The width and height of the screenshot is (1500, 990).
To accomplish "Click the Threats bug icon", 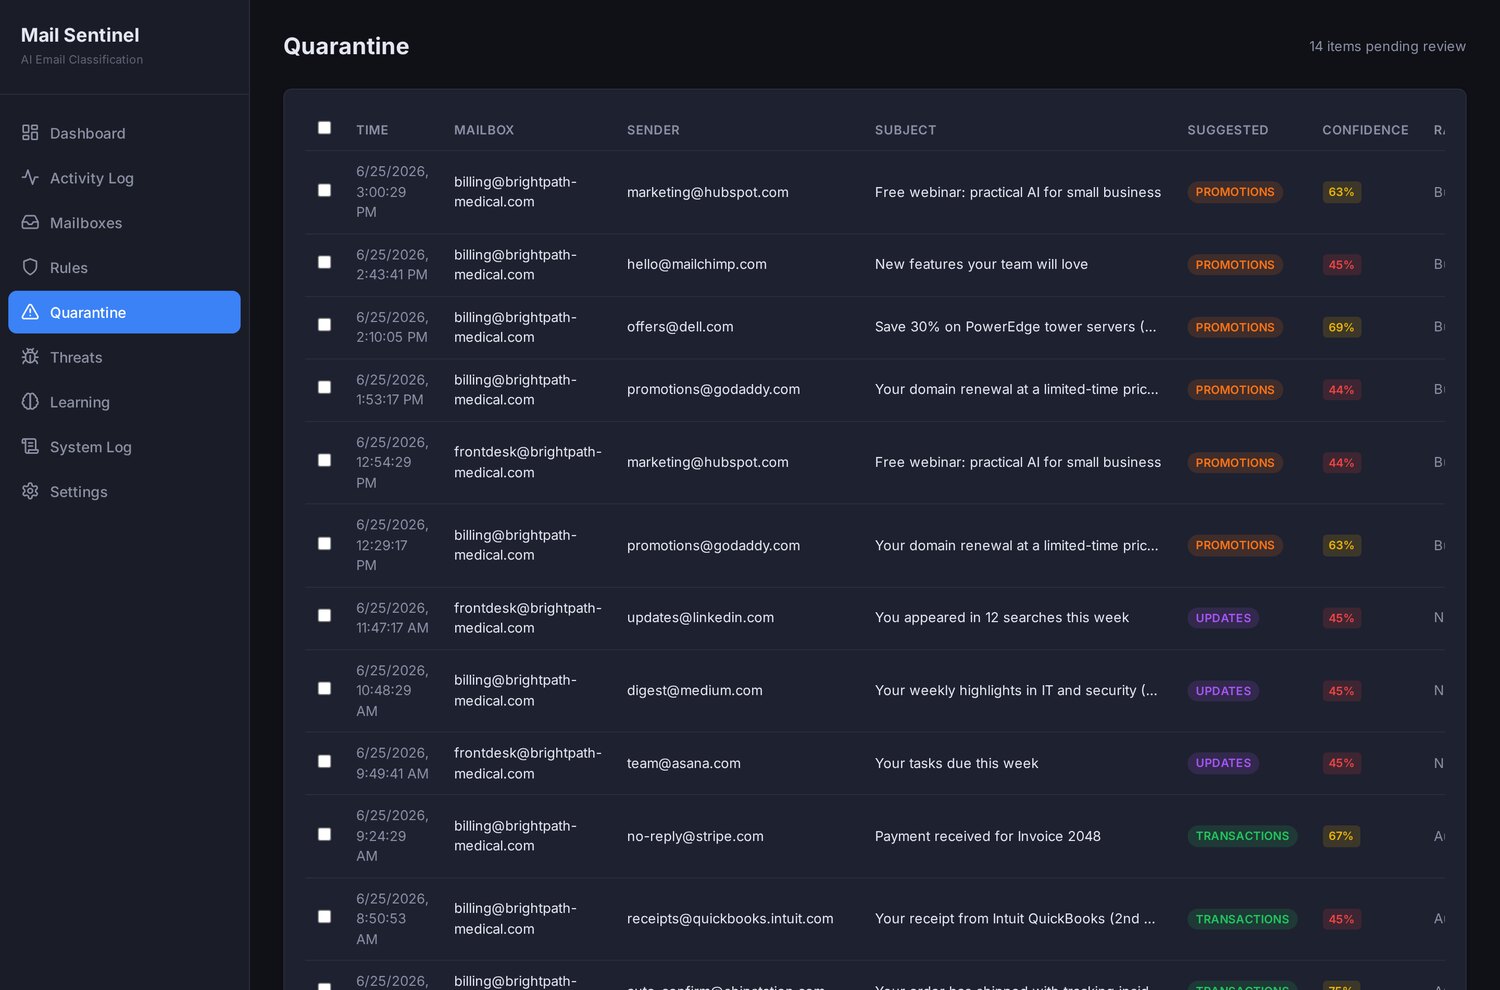I will pyautogui.click(x=30, y=357).
